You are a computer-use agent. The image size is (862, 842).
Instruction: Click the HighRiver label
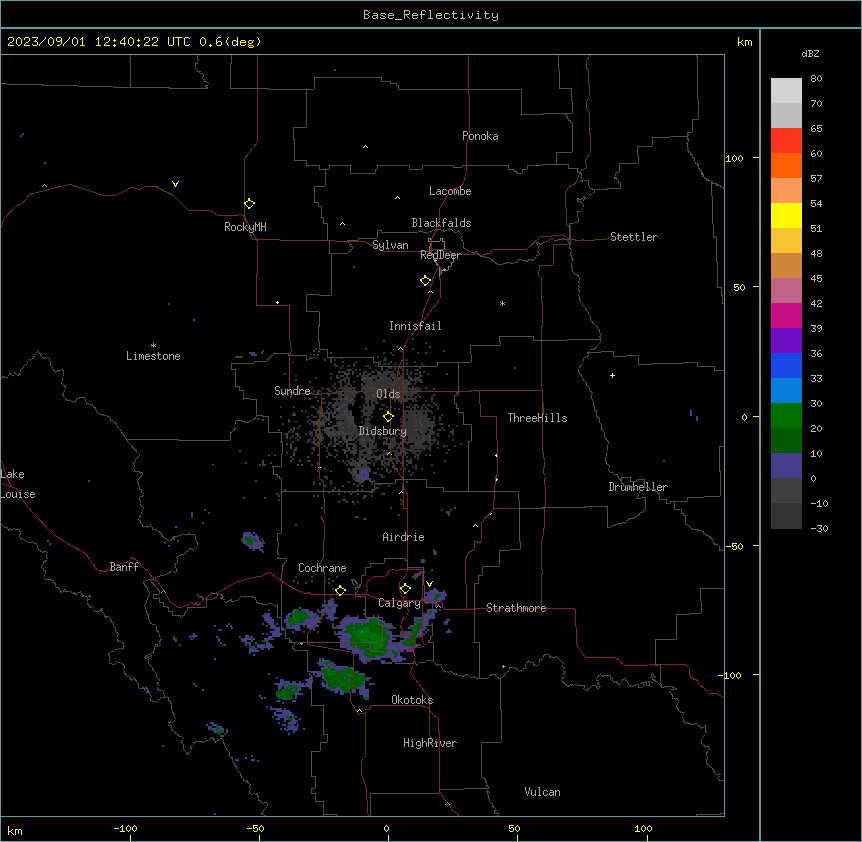pos(430,743)
